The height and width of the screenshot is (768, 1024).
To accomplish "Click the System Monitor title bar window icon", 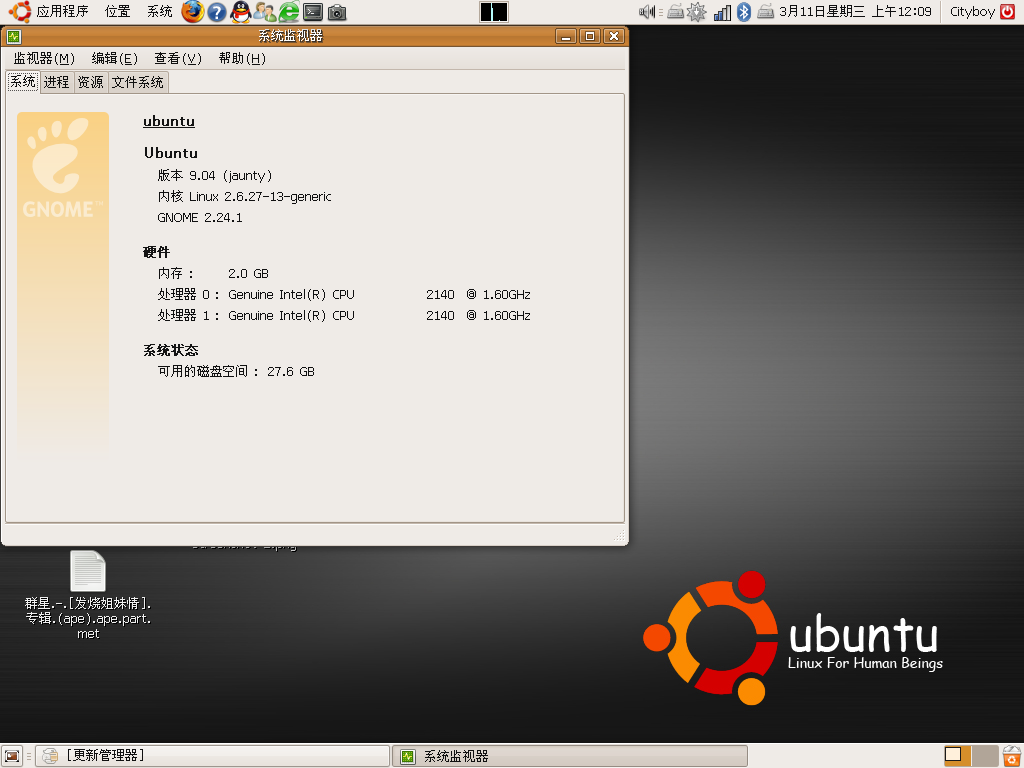I will tap(14, 37).
